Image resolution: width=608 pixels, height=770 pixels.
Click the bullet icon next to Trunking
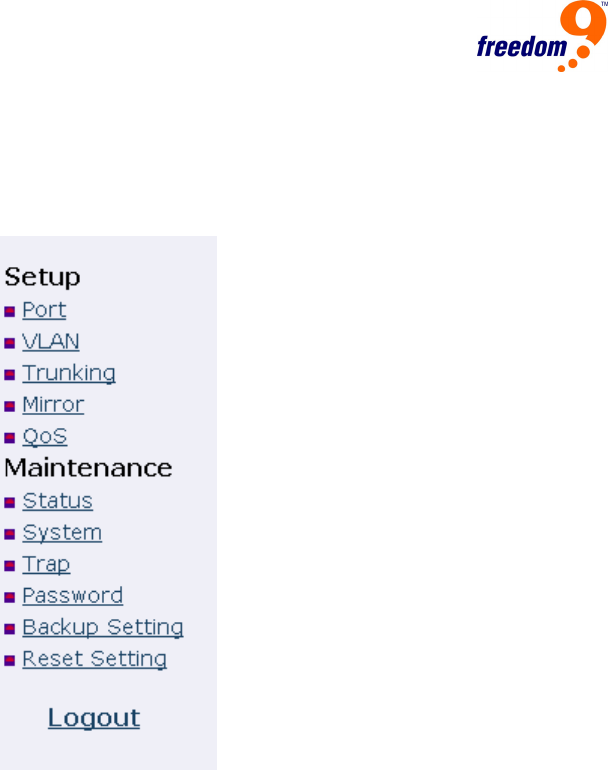coord(10,374)
